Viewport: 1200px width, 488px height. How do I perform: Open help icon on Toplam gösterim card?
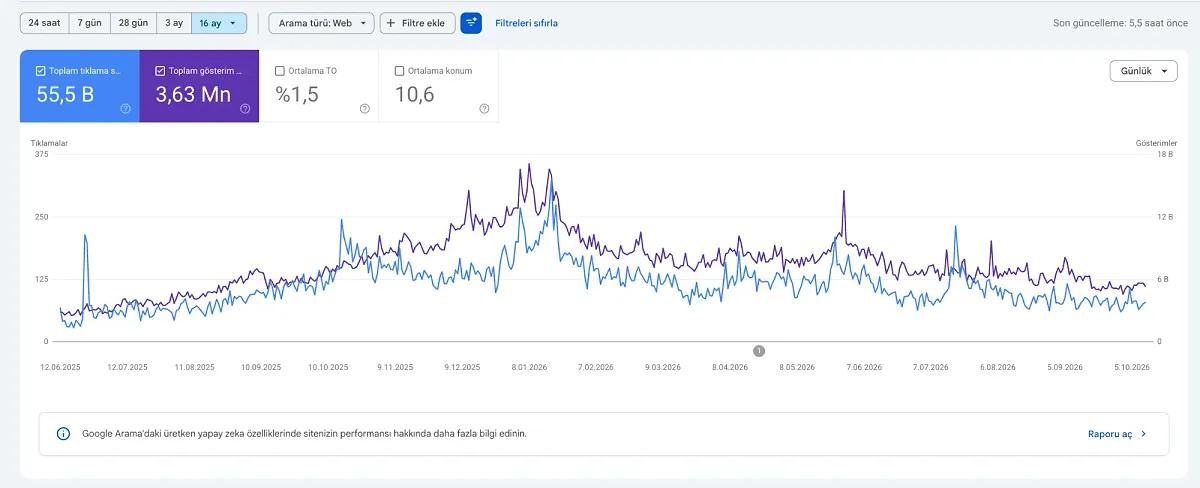click(245, 108)
